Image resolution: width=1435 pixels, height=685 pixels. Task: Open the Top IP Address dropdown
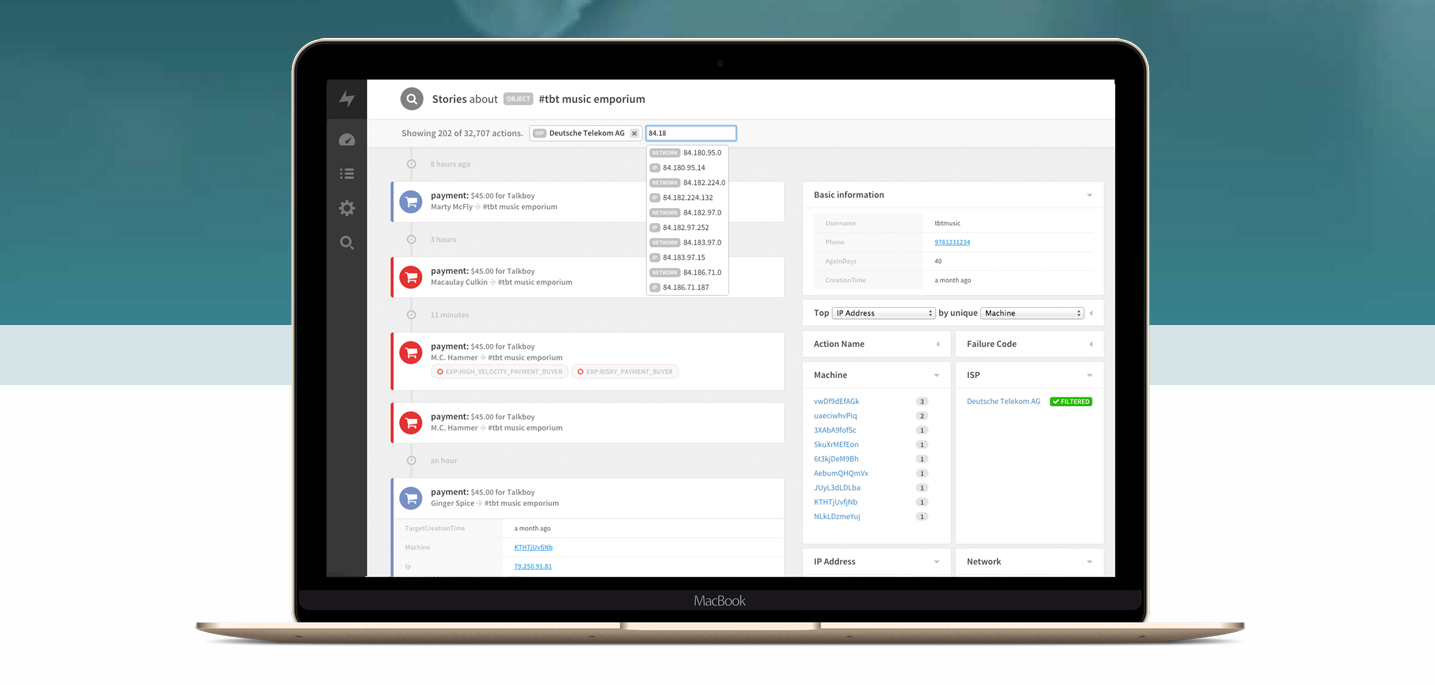884,313
